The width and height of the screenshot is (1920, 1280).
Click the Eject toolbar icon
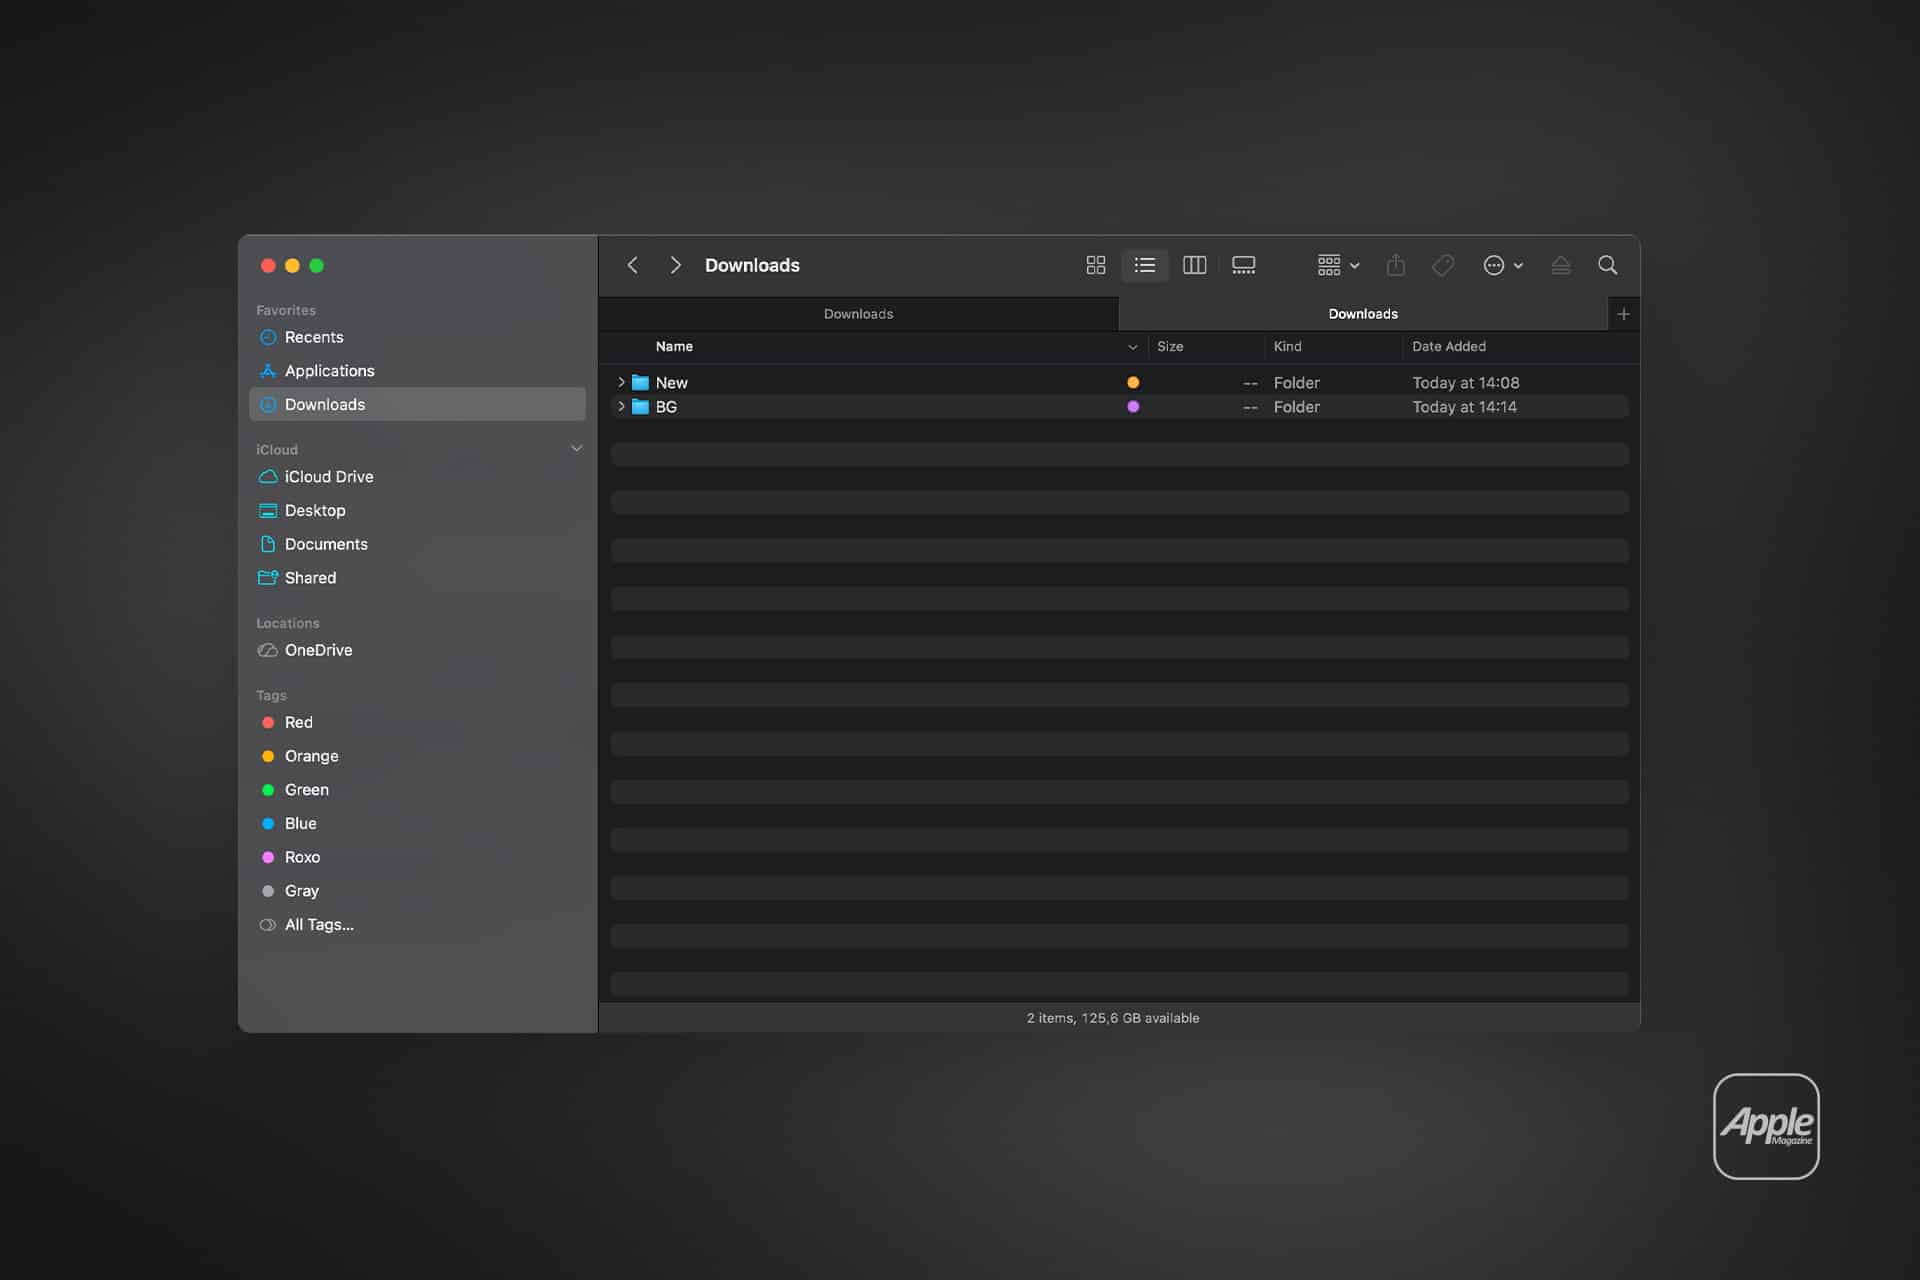point(1561,265)
